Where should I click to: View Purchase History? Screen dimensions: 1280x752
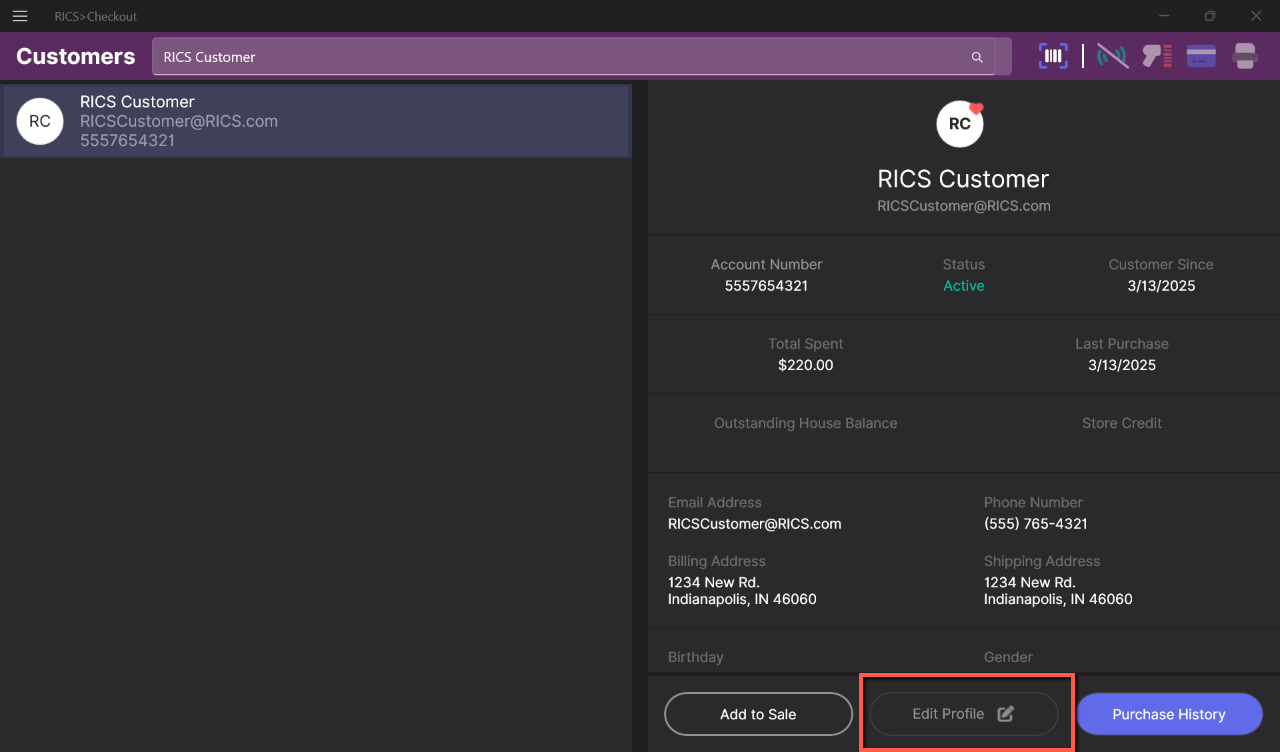(1169, 714)
